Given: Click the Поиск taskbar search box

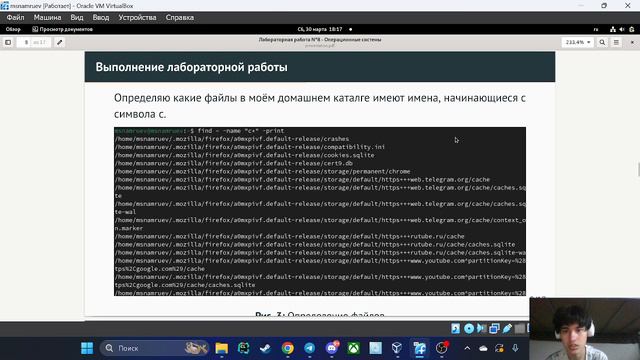Looking at the screenshot, I should pyautogui.click(x=154, y=348).
